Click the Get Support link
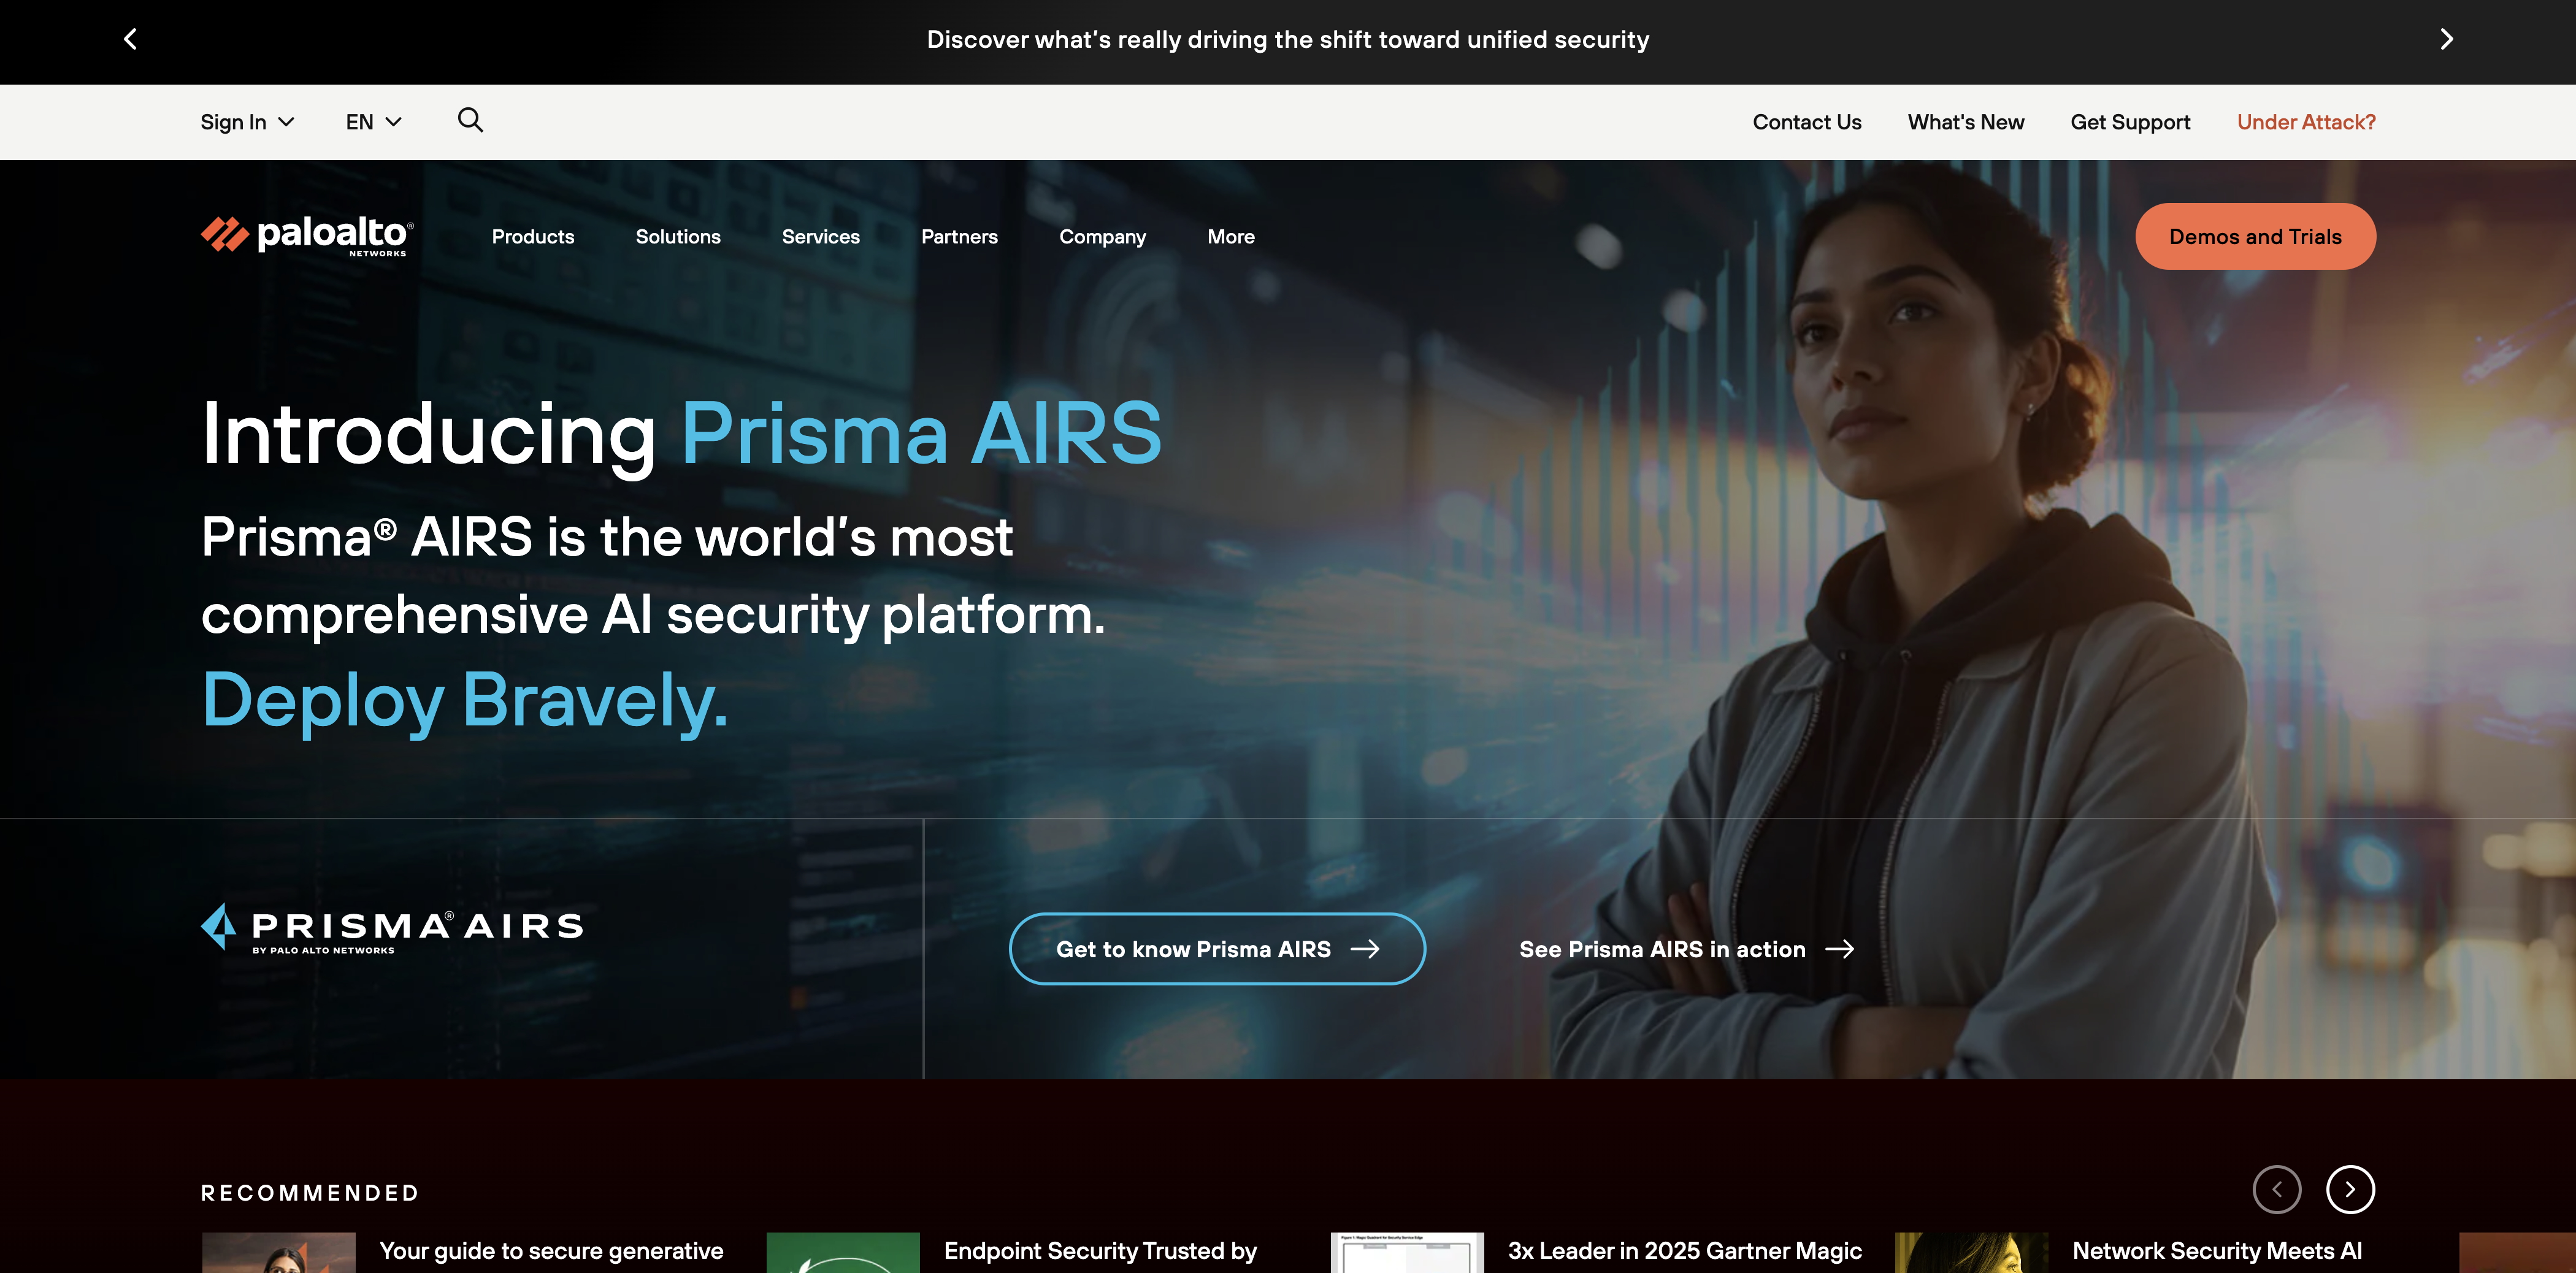Image resolution: width=2576 pixels, height=1273 pixels. 2130,122
